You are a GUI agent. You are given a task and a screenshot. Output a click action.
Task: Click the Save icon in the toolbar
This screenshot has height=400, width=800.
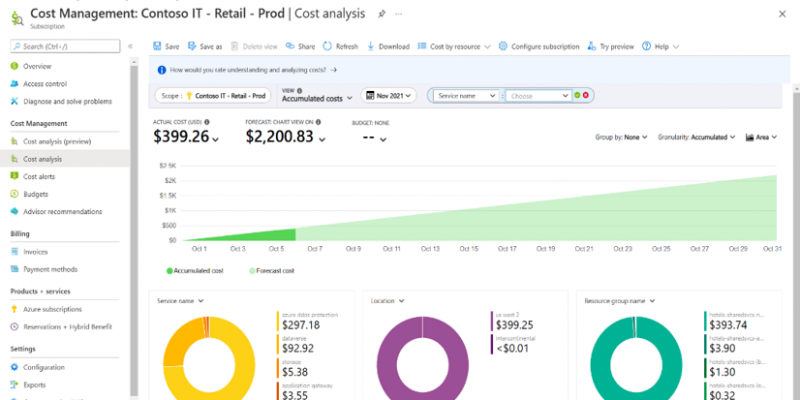tap(157, 46)
